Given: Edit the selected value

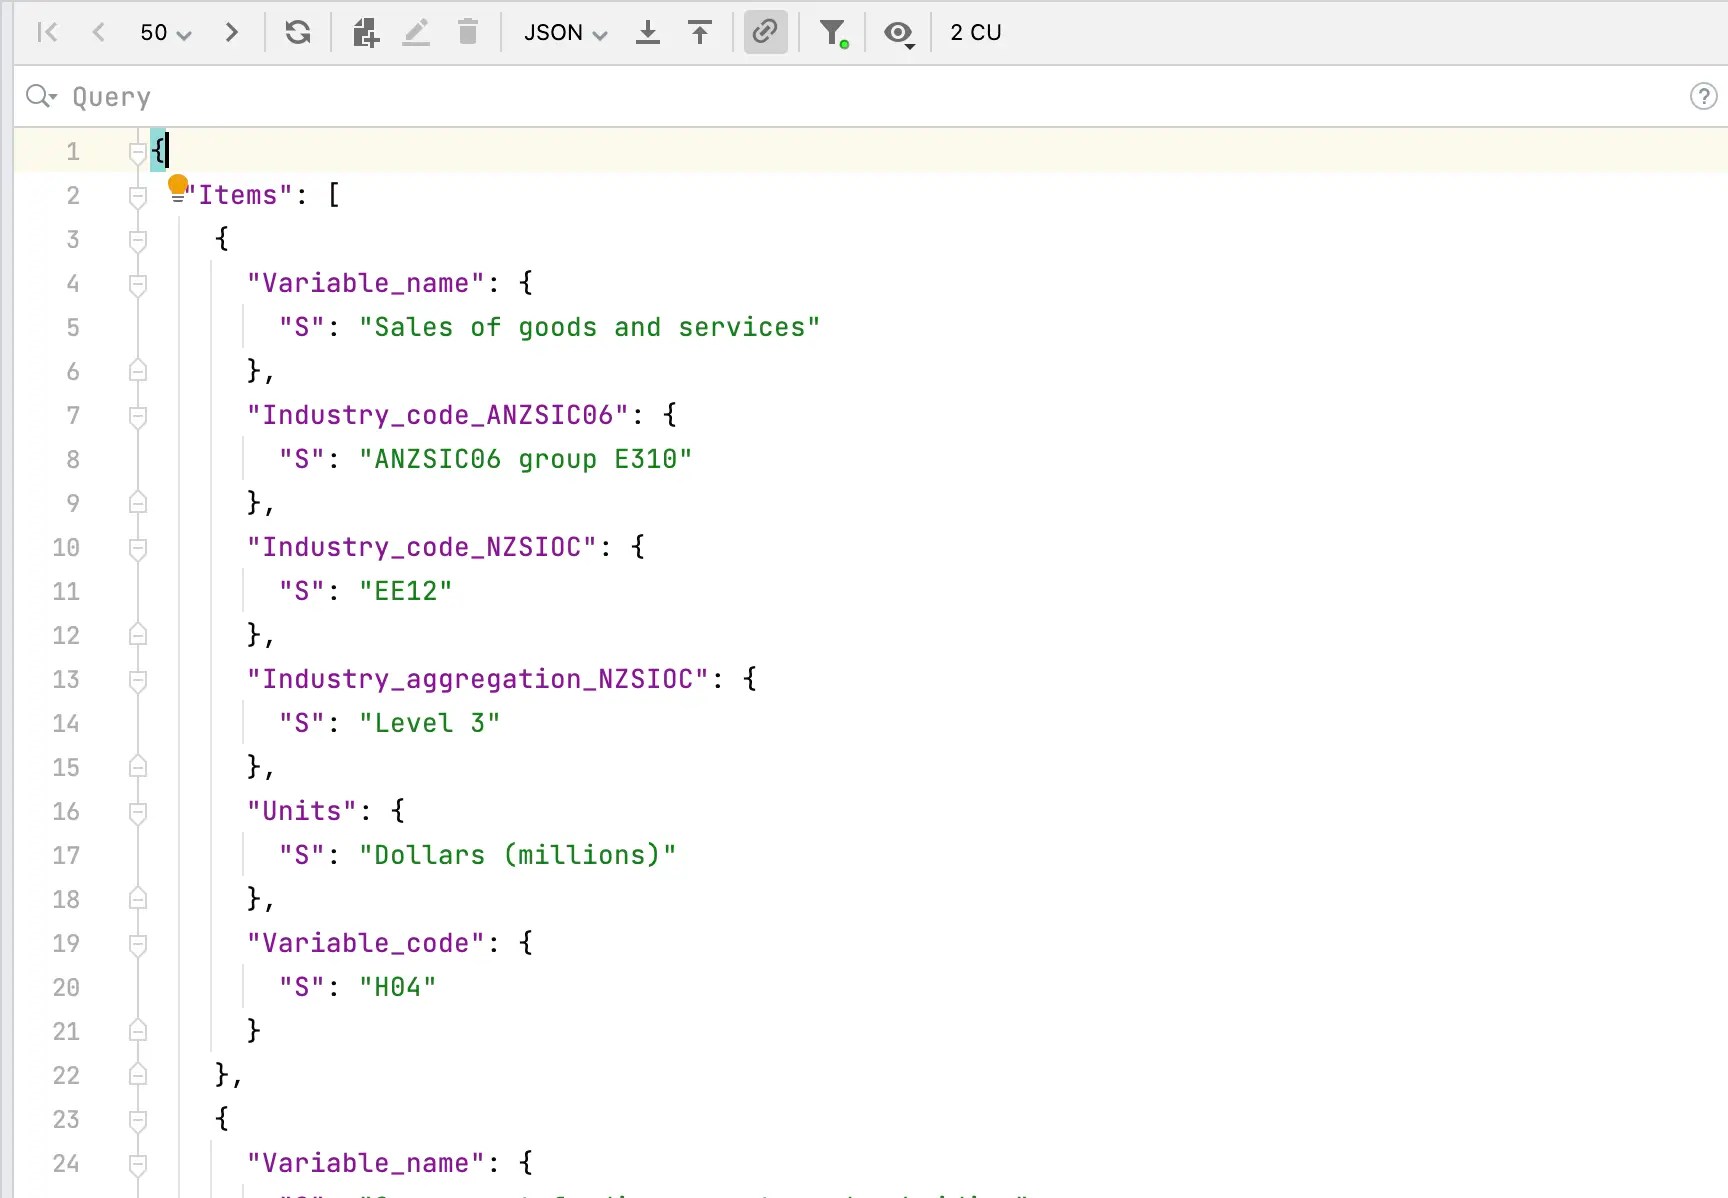Looking at the screenshot, I should point(416,32).
